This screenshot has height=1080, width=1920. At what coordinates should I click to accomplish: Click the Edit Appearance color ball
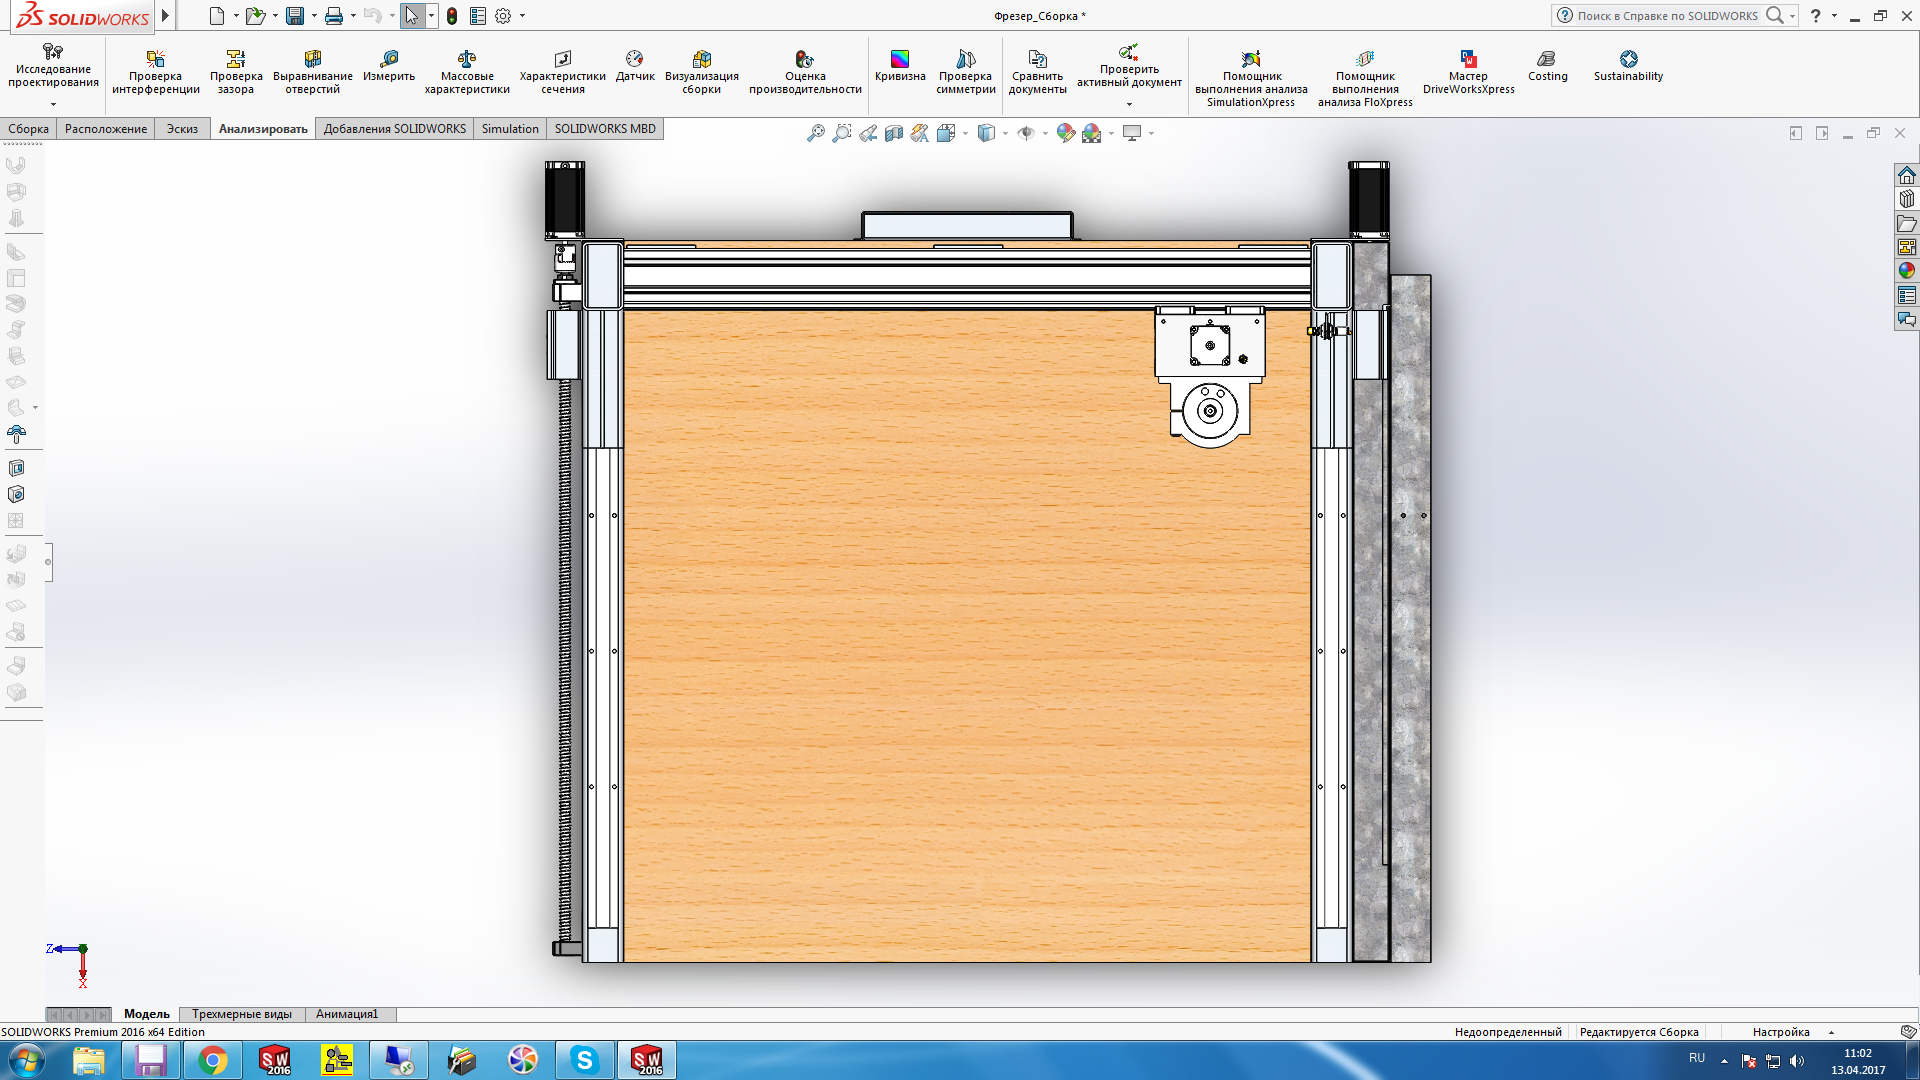[1065, 133]
